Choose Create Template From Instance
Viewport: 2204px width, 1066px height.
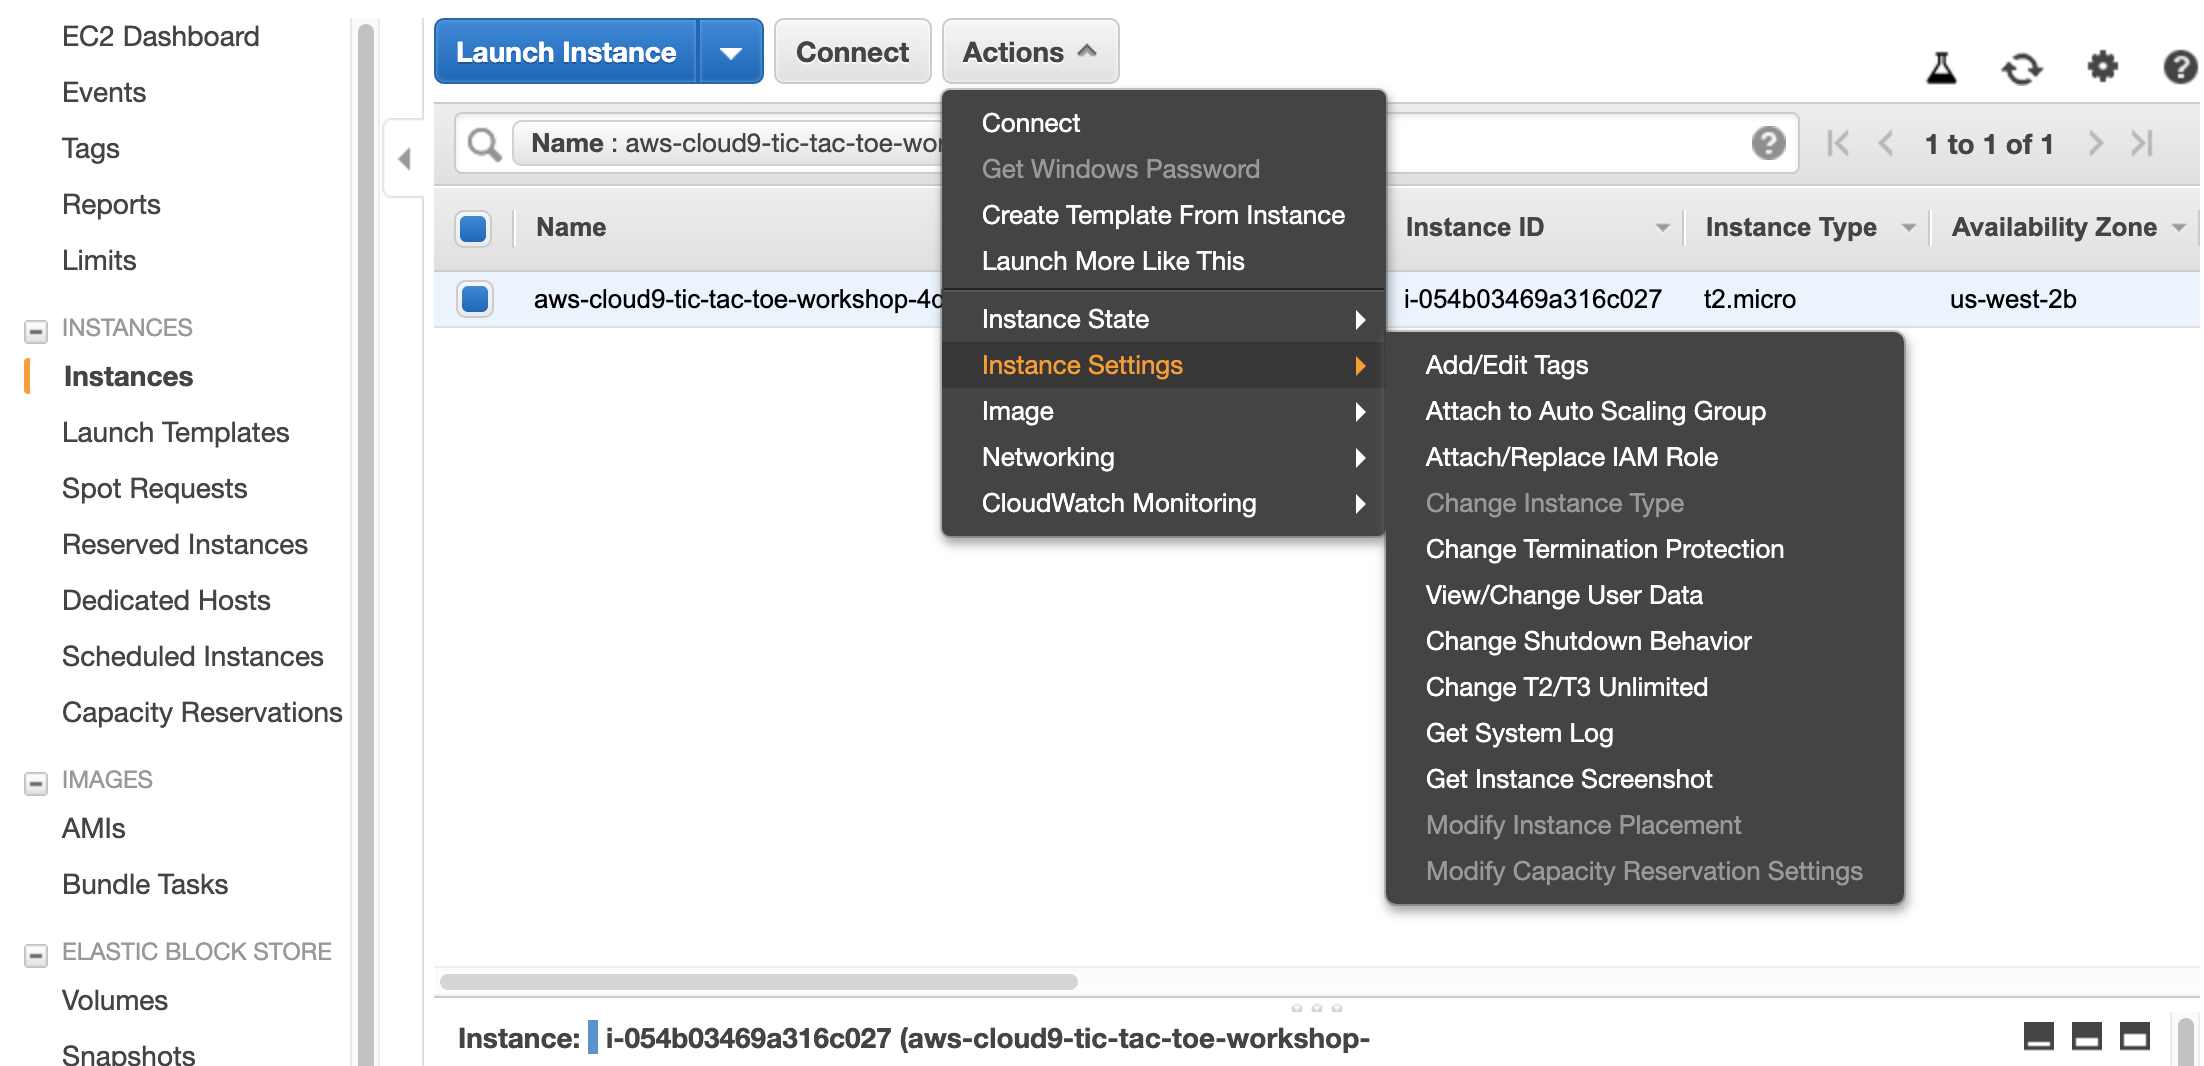tap(1164, 215)
